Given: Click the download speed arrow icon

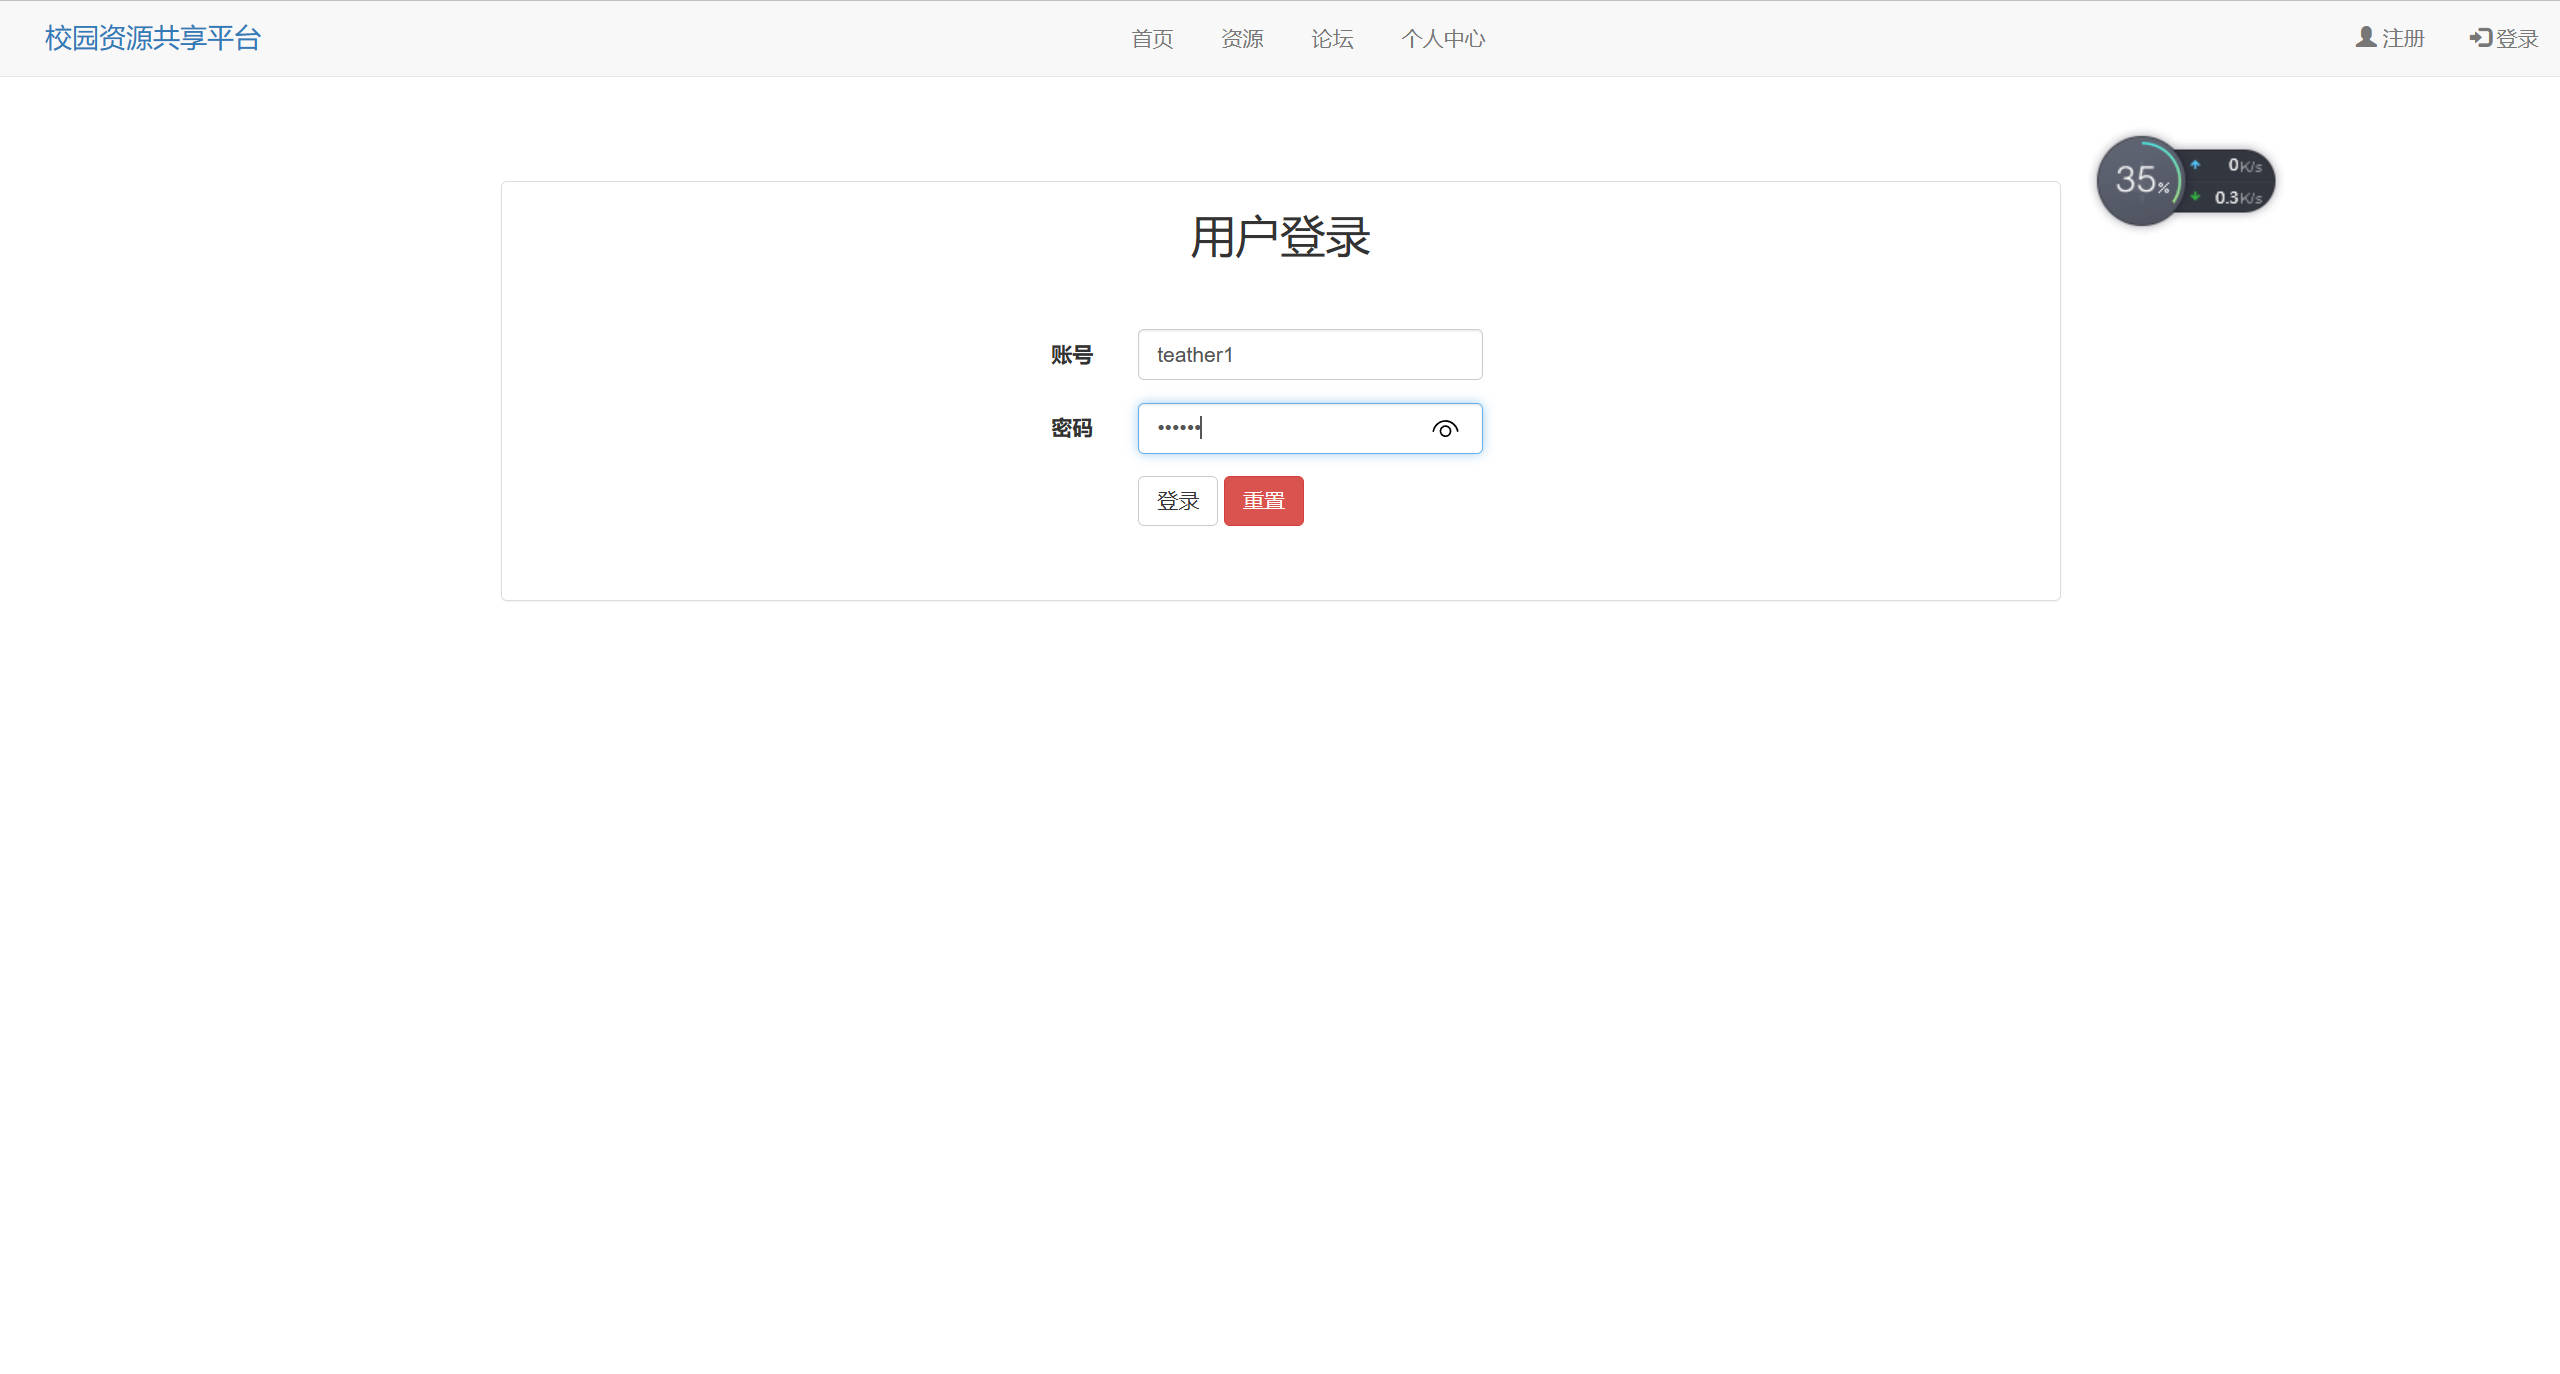Looking at the screenshot, I should [2194, 197].
